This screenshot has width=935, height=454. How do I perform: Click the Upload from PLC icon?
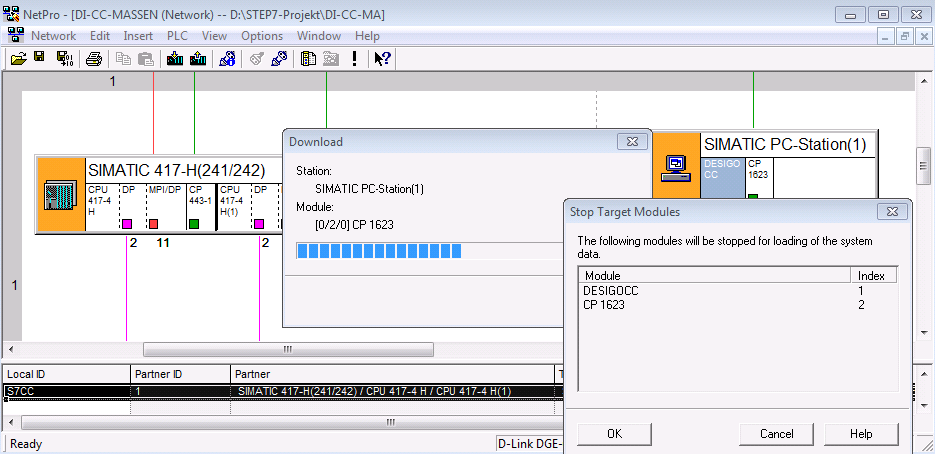[x=198, y=59]
